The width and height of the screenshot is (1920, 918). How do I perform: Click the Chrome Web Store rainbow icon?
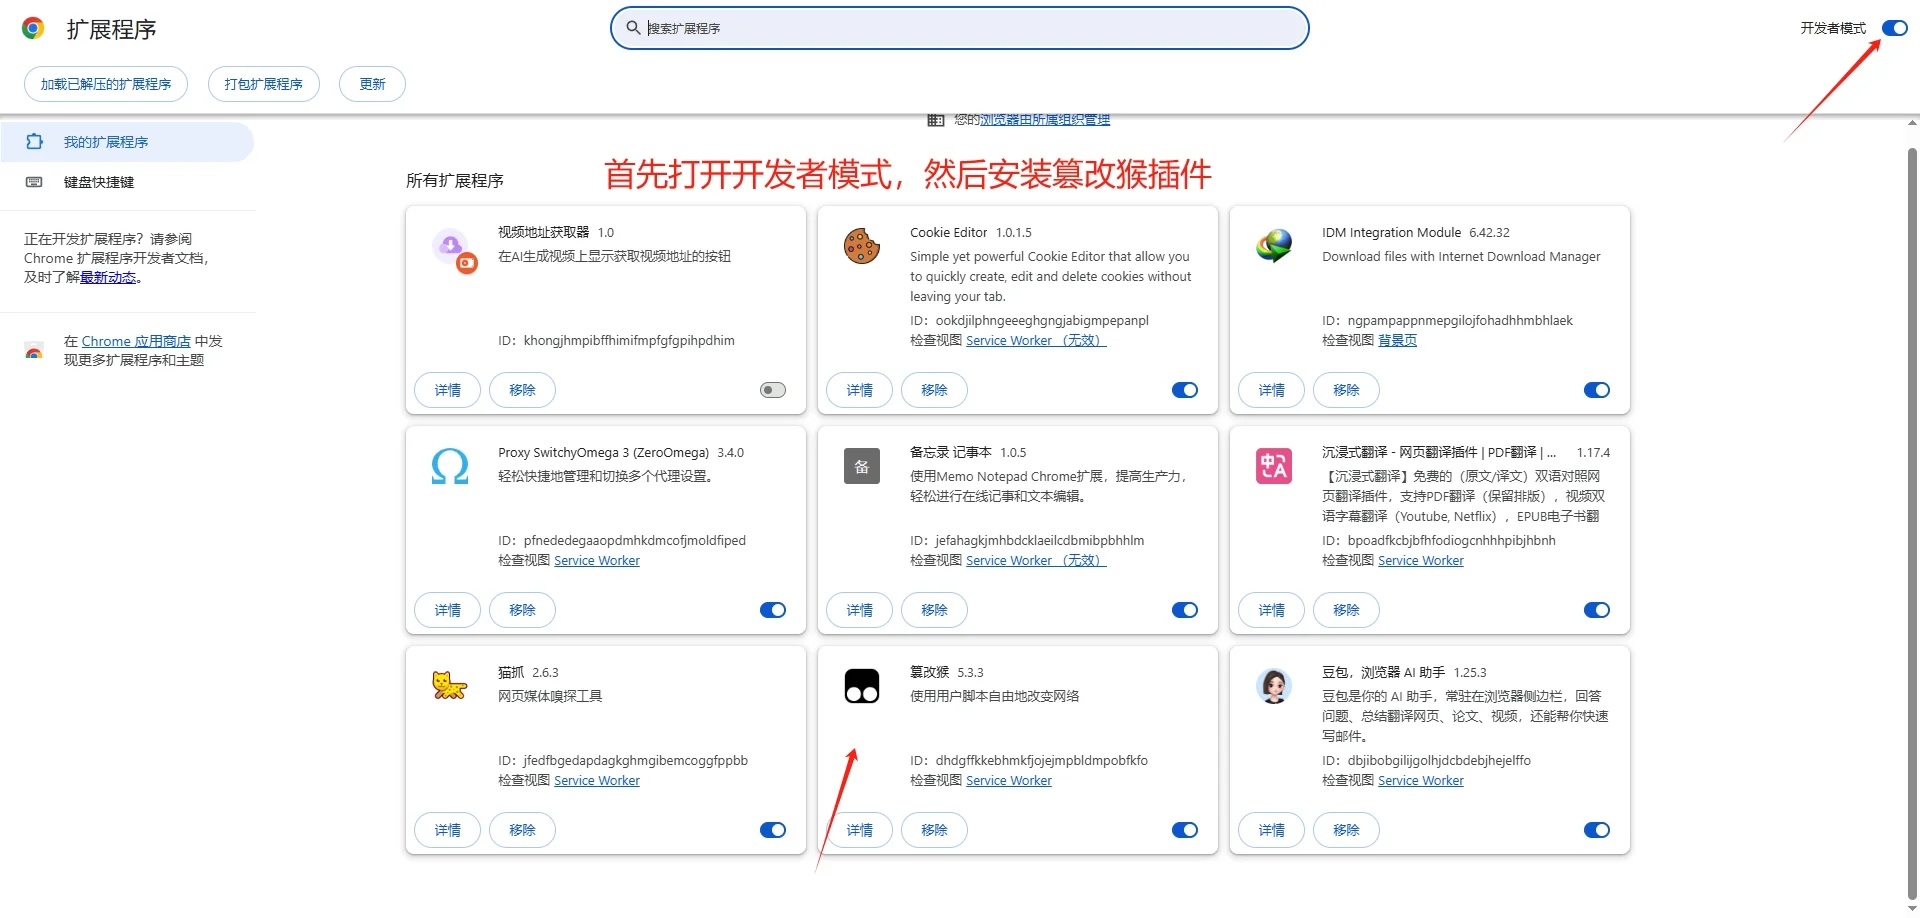pyautogui.click(x=34, y=351)
